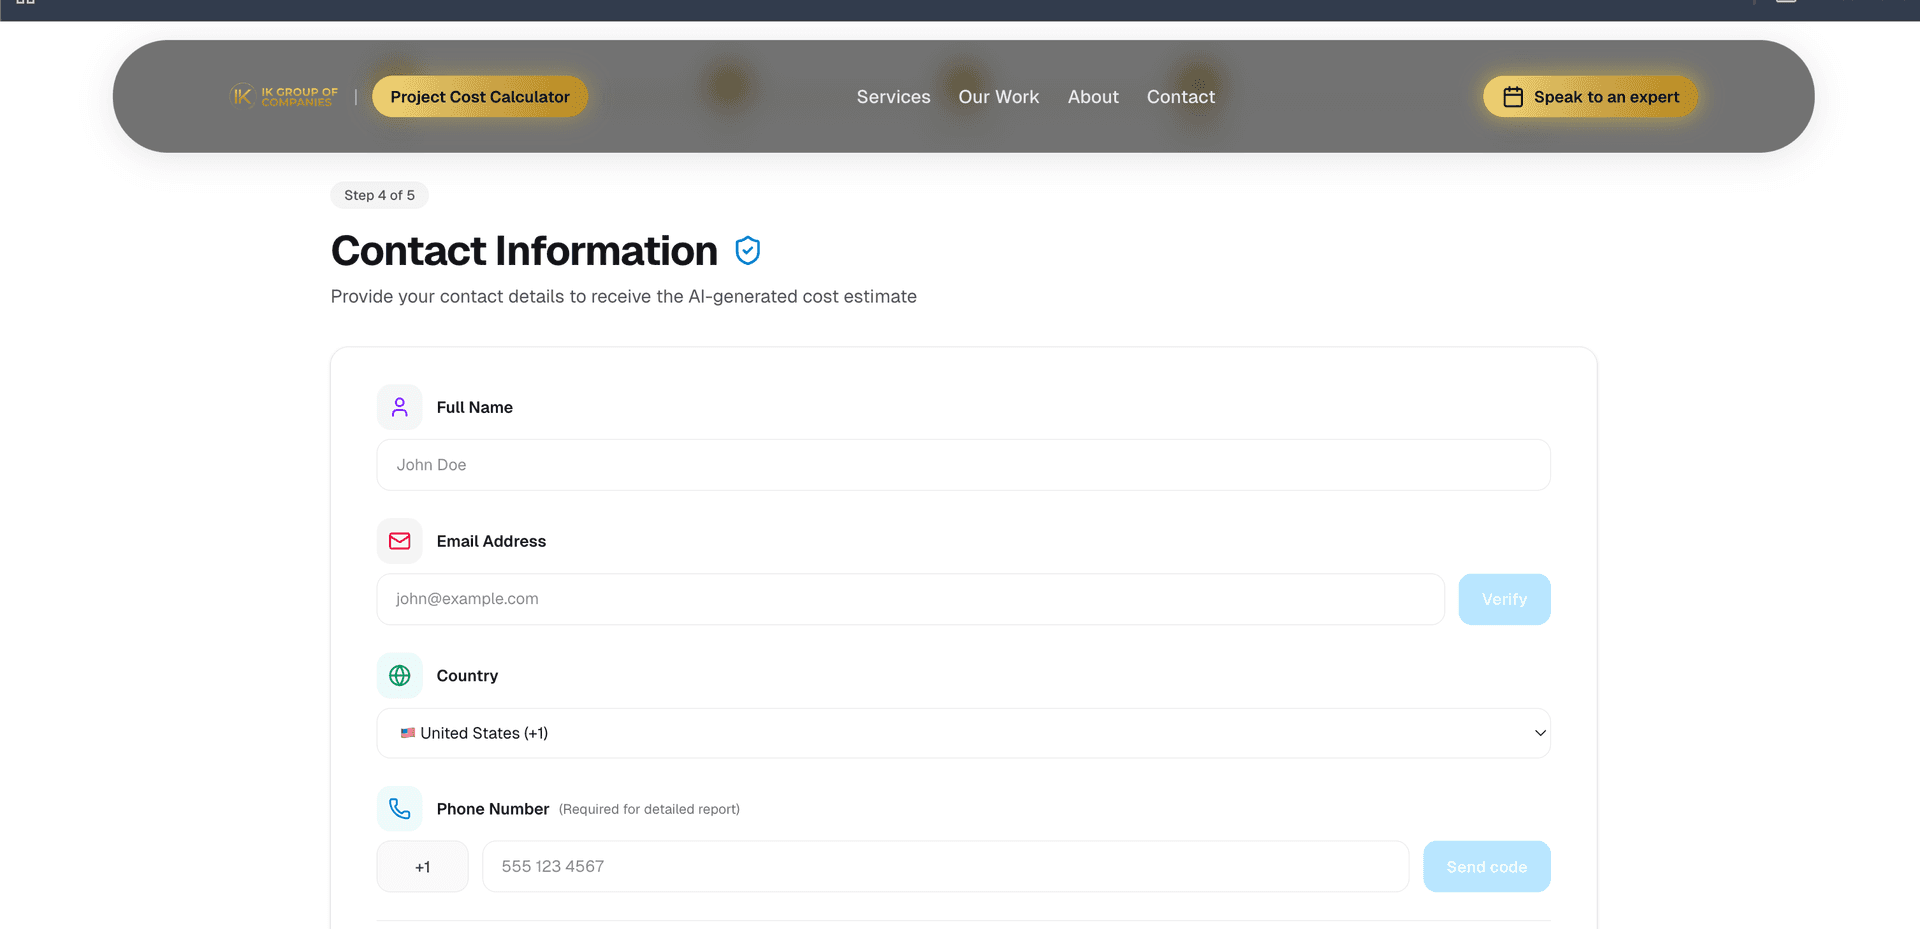
Task: Click the chevron arrow of the Country select
Action: click(1540, 733)
